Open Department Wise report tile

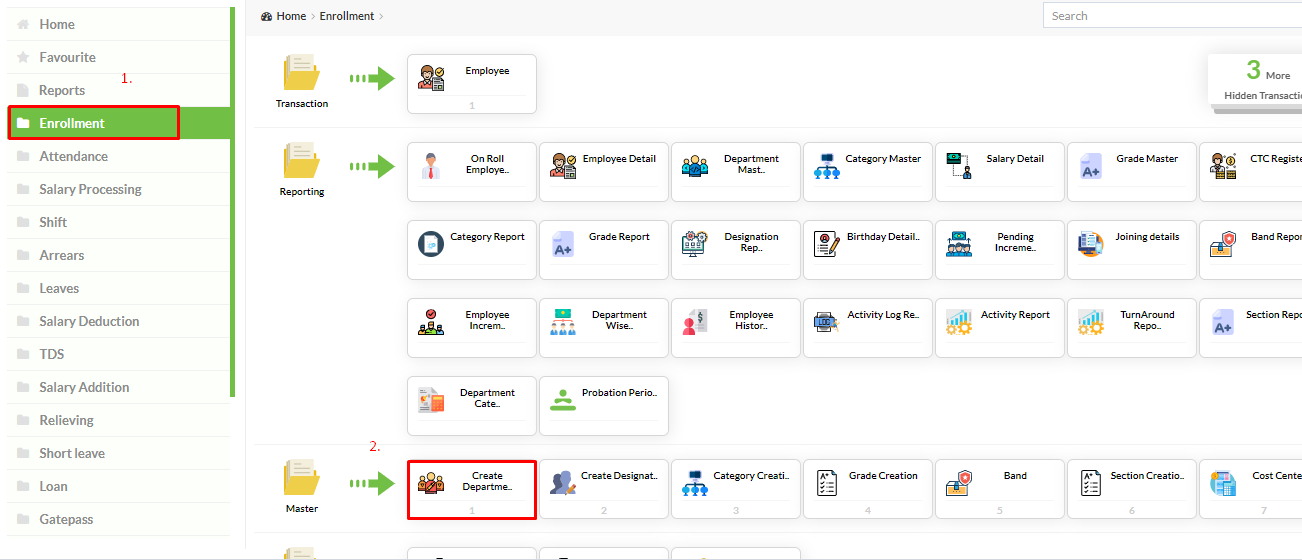pos(604,328)
